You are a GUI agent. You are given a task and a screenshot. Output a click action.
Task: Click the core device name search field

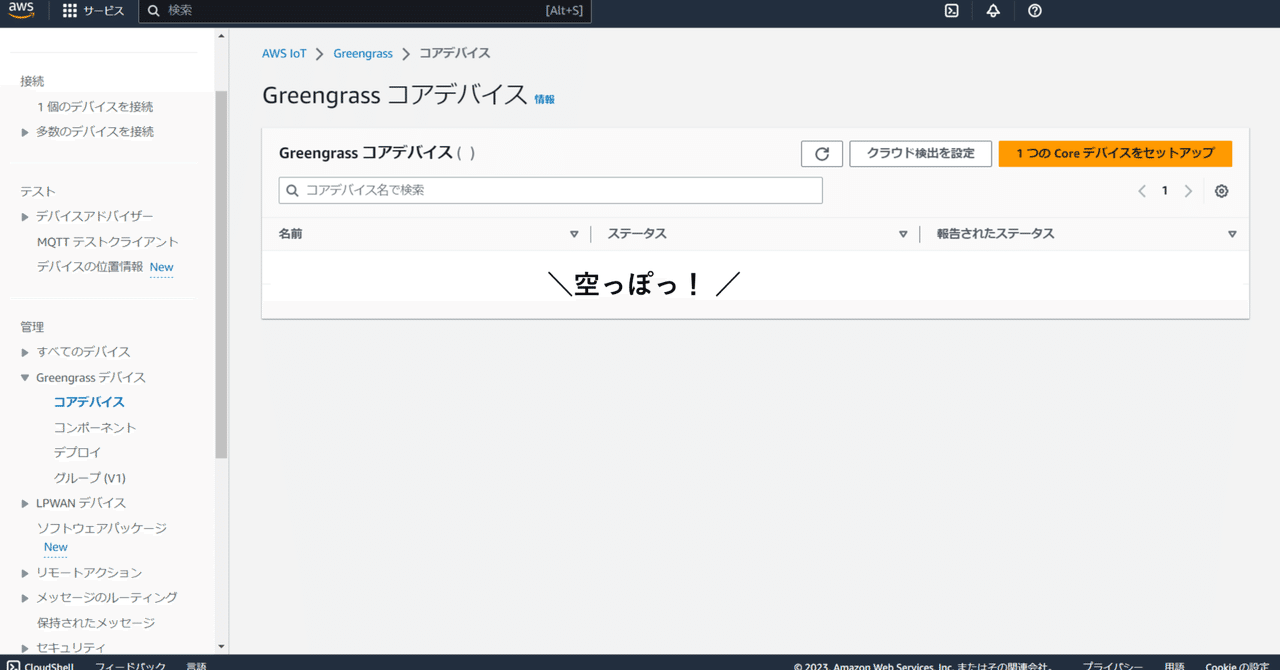550,190
